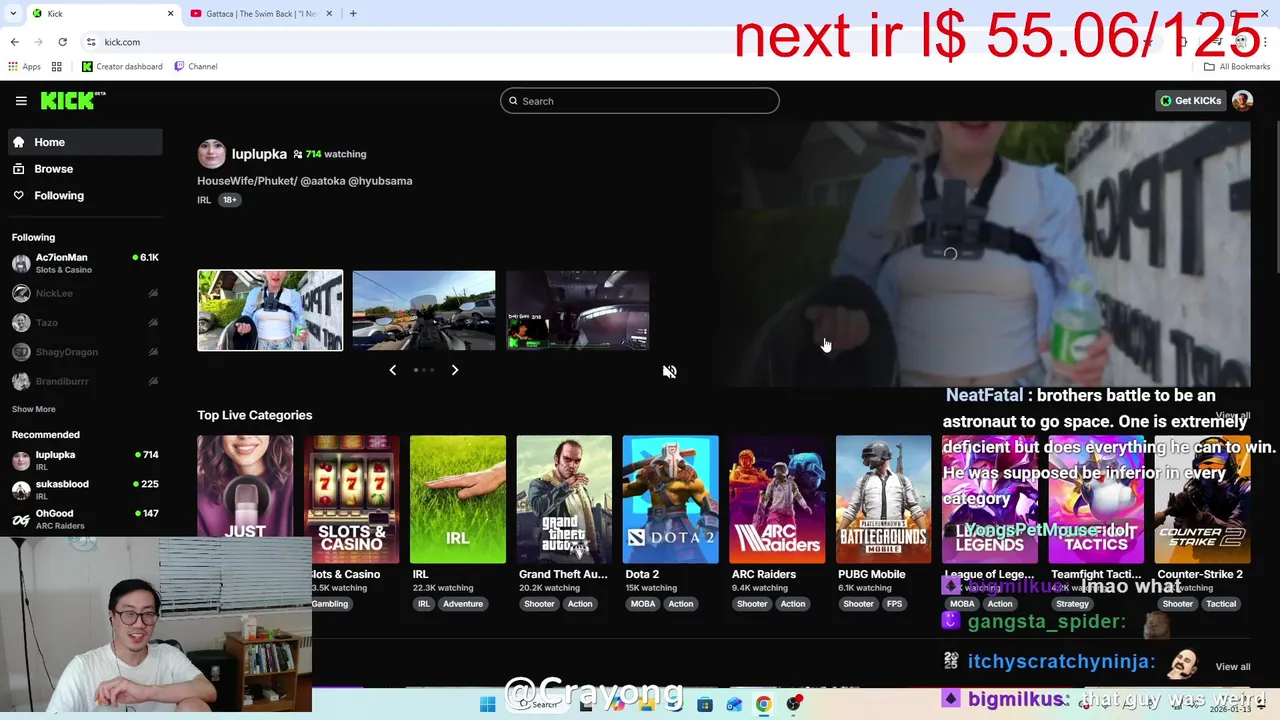1280x720 pixels.
Task: Open the Slots & Casino category card
Action: pyautogui.click(x=351, y=499)
